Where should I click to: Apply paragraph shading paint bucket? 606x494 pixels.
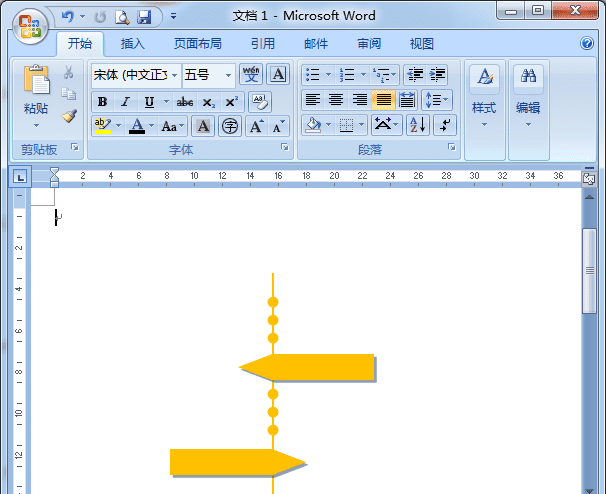click(313, 125)
